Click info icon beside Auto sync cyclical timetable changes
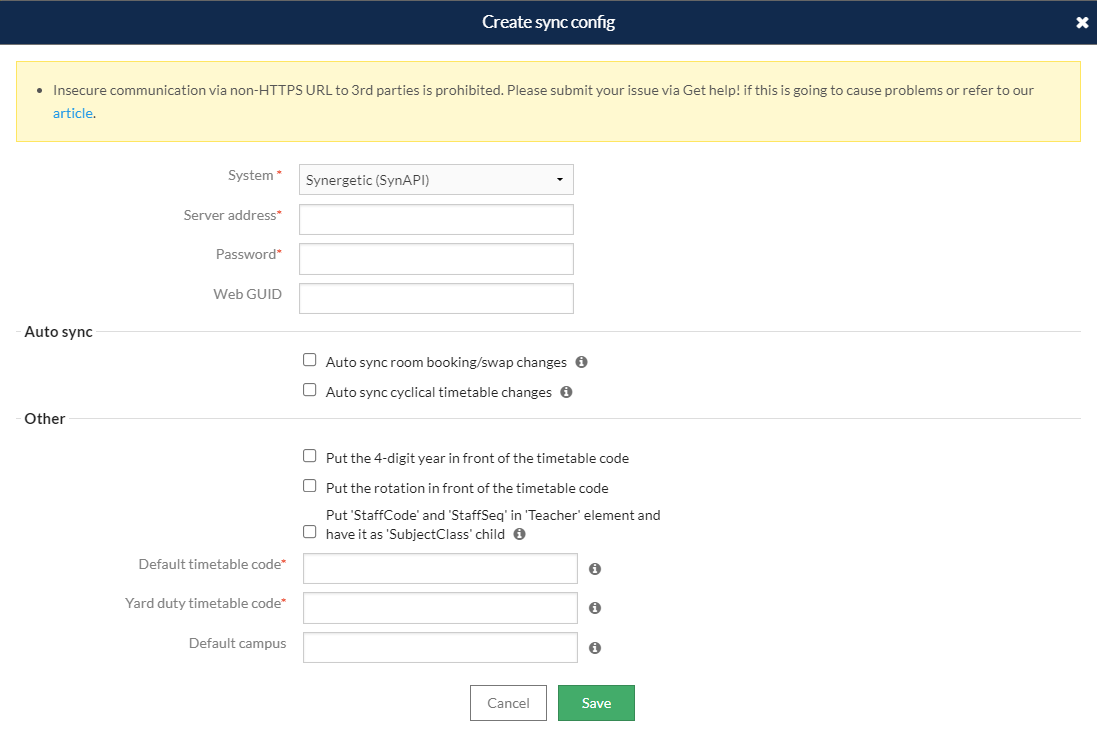1097x735 pixels. (x=567, y=392)
